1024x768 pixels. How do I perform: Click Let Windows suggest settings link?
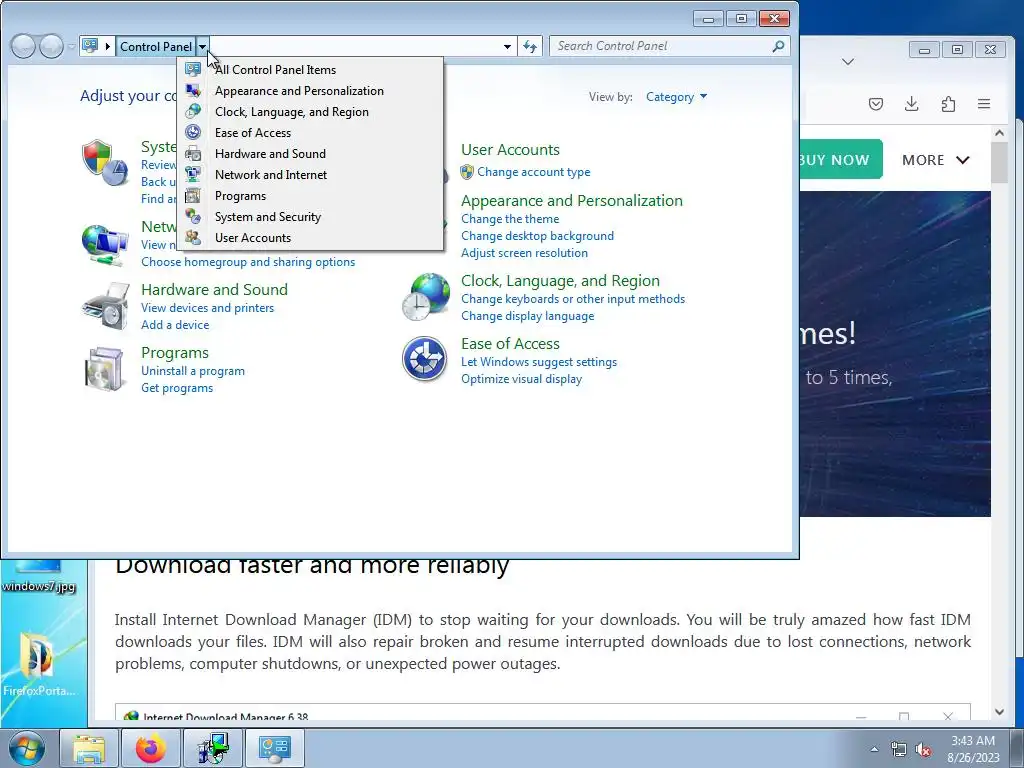[539, 362]
